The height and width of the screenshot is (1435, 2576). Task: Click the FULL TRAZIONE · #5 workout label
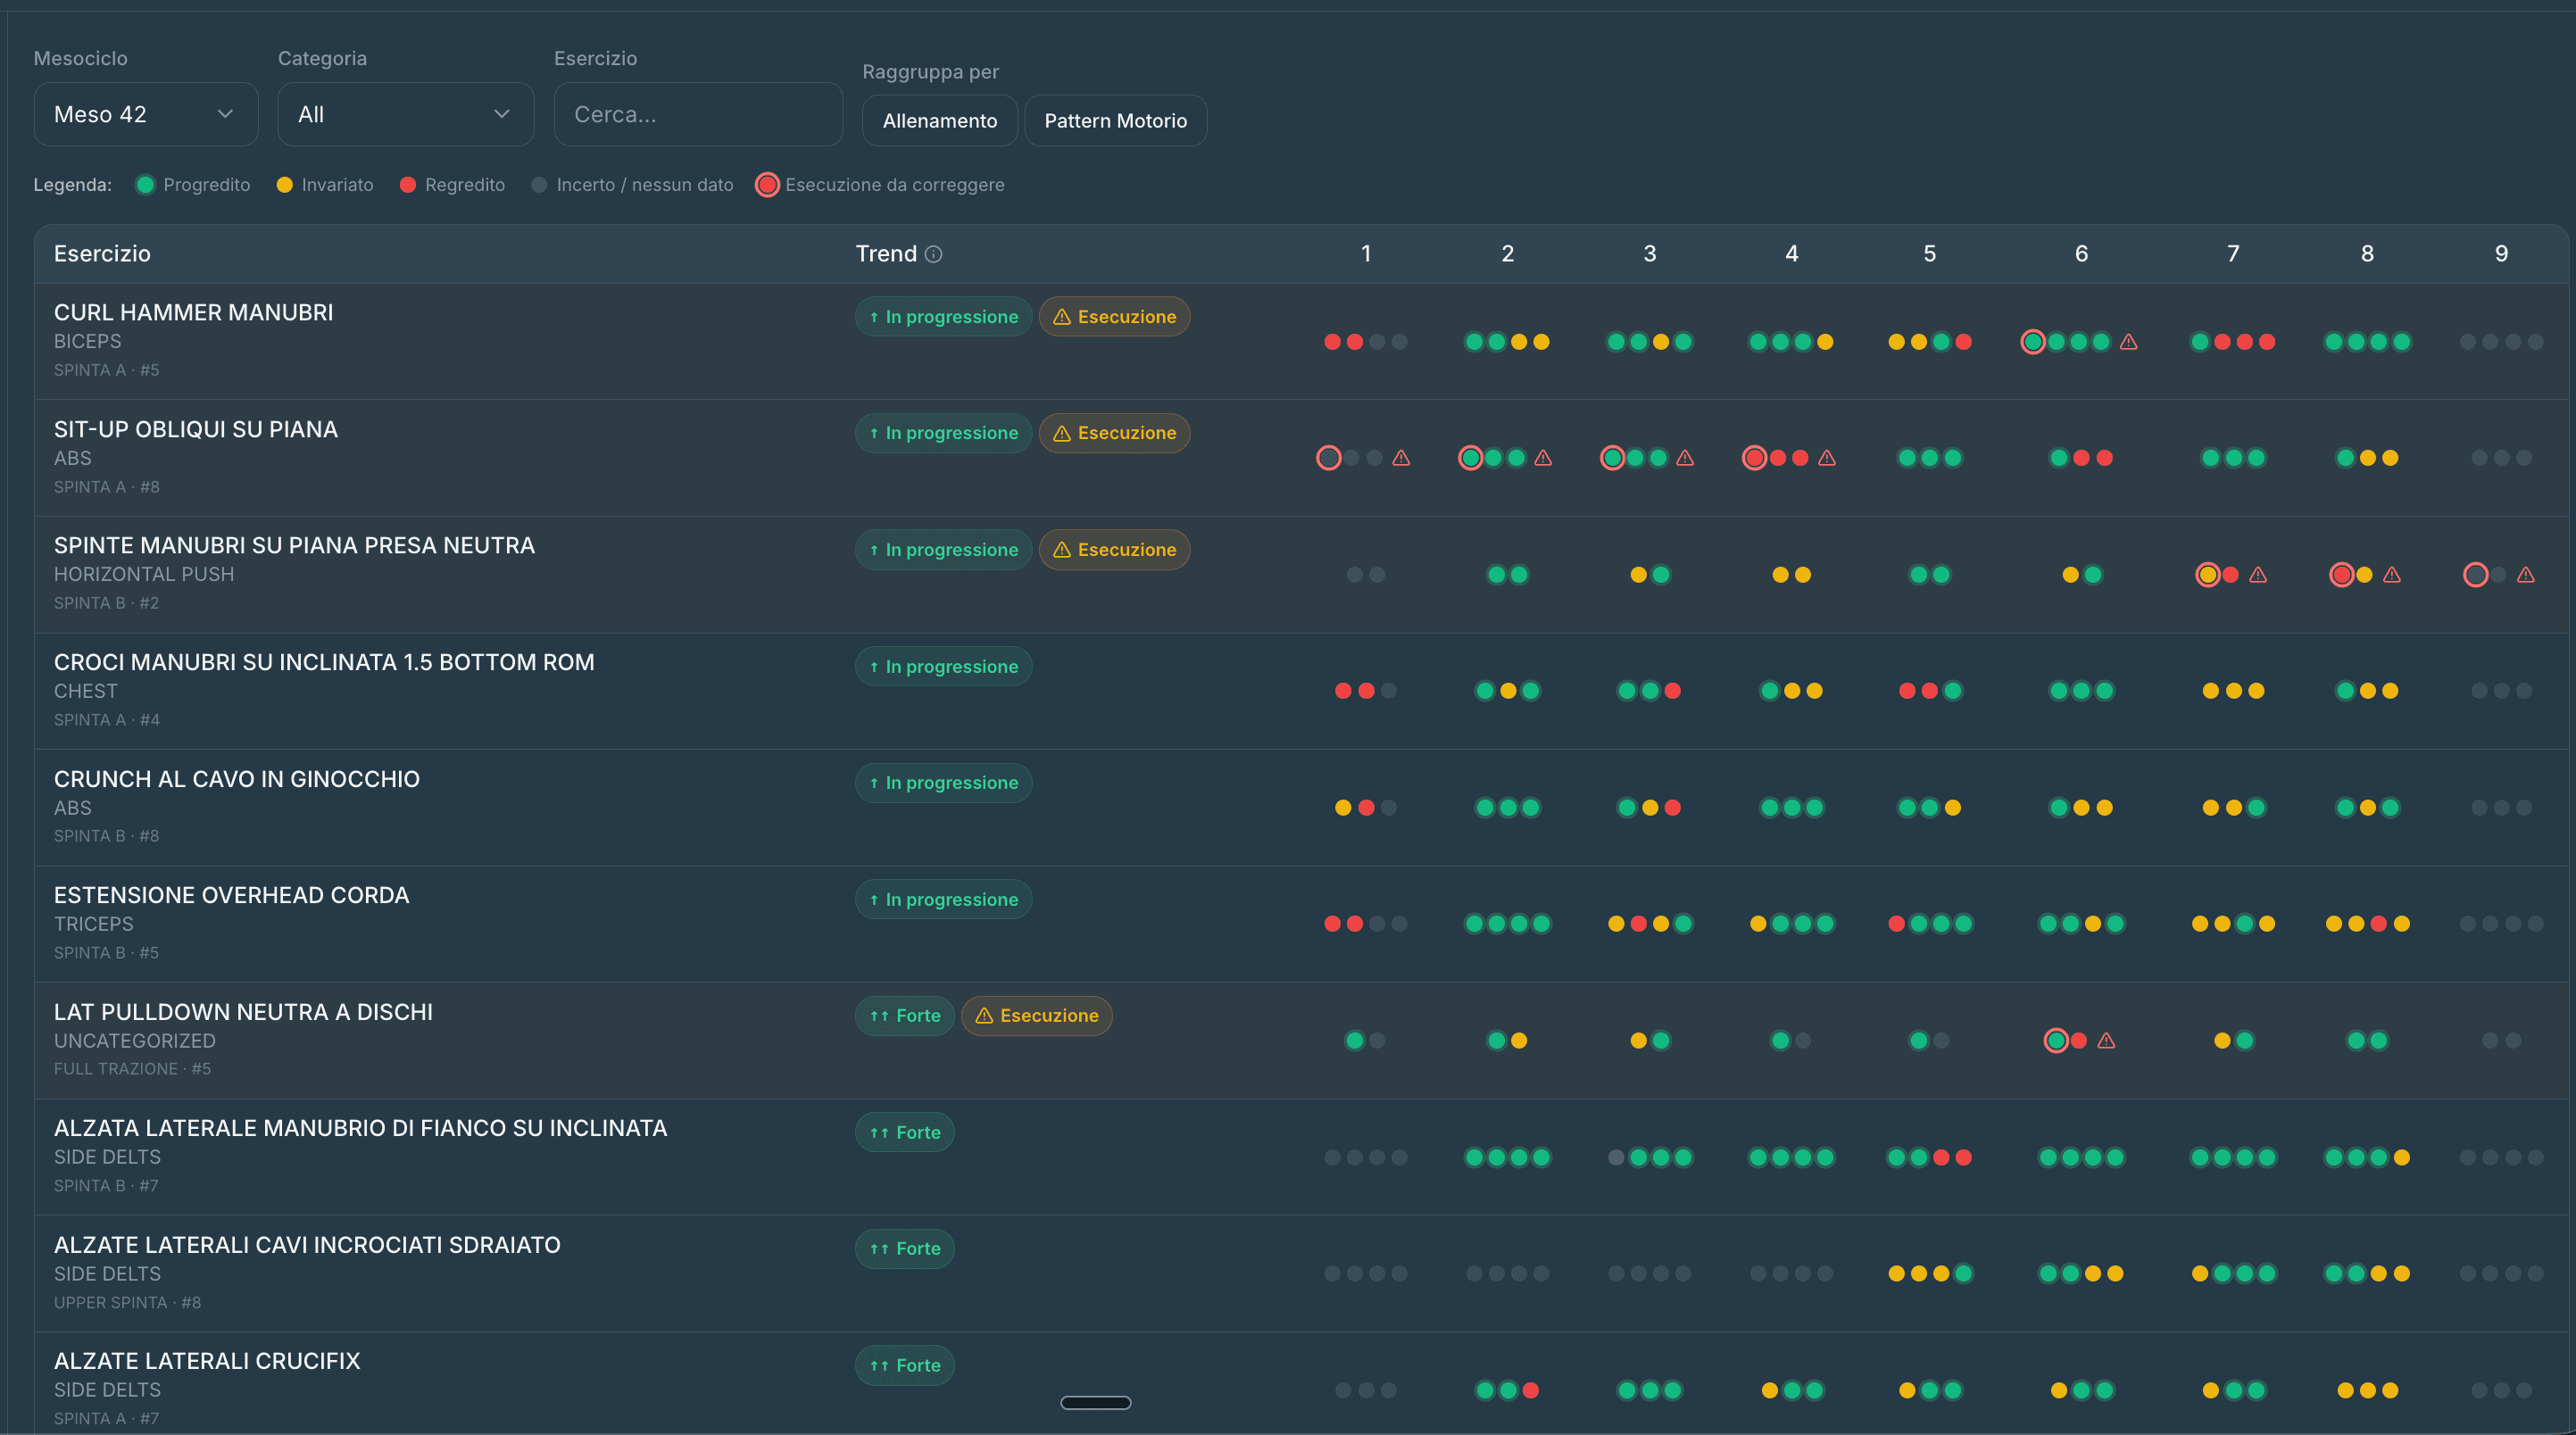(133, 1069)
